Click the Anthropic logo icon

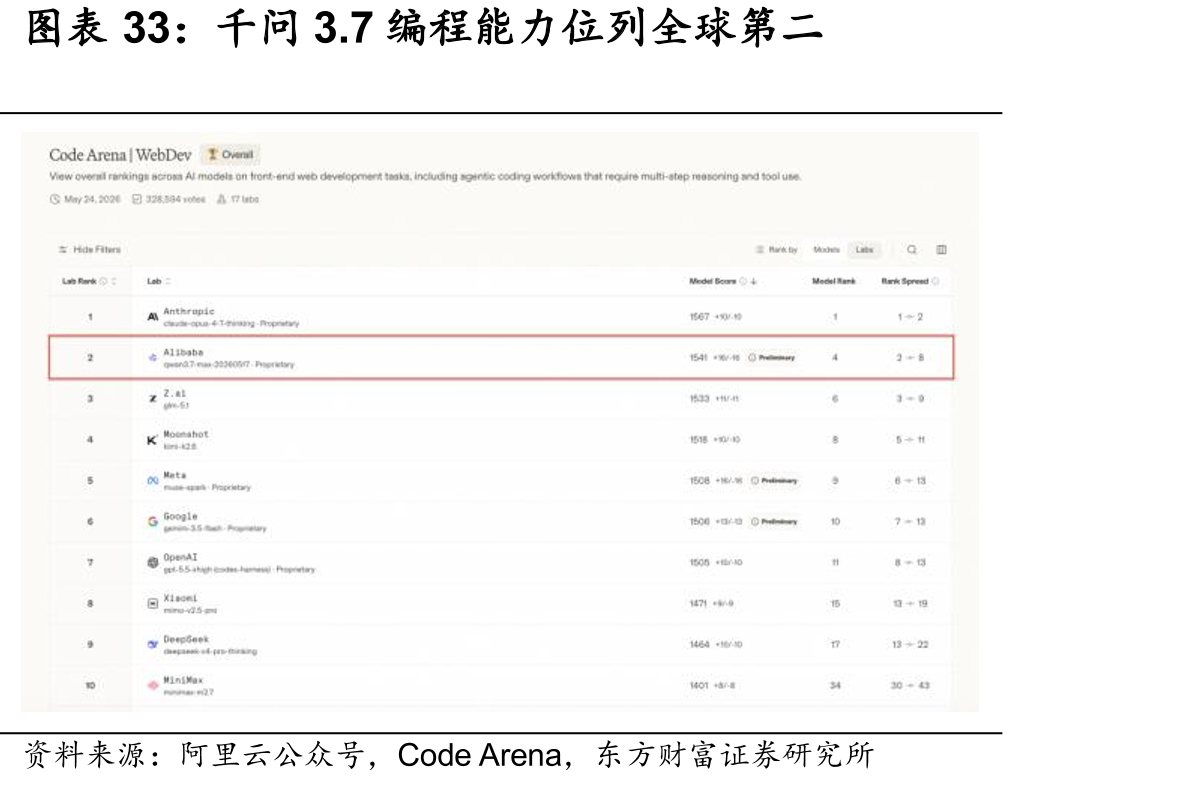[153, 316]
